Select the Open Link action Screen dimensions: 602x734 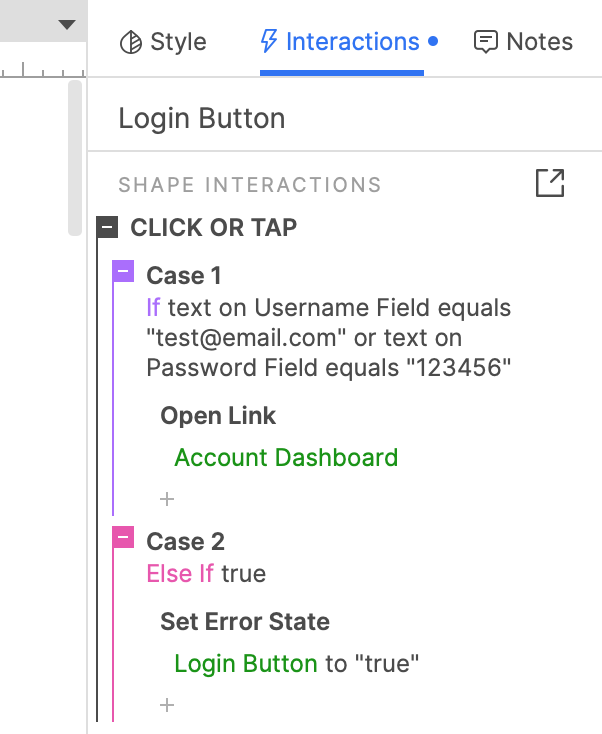point(218,416)
